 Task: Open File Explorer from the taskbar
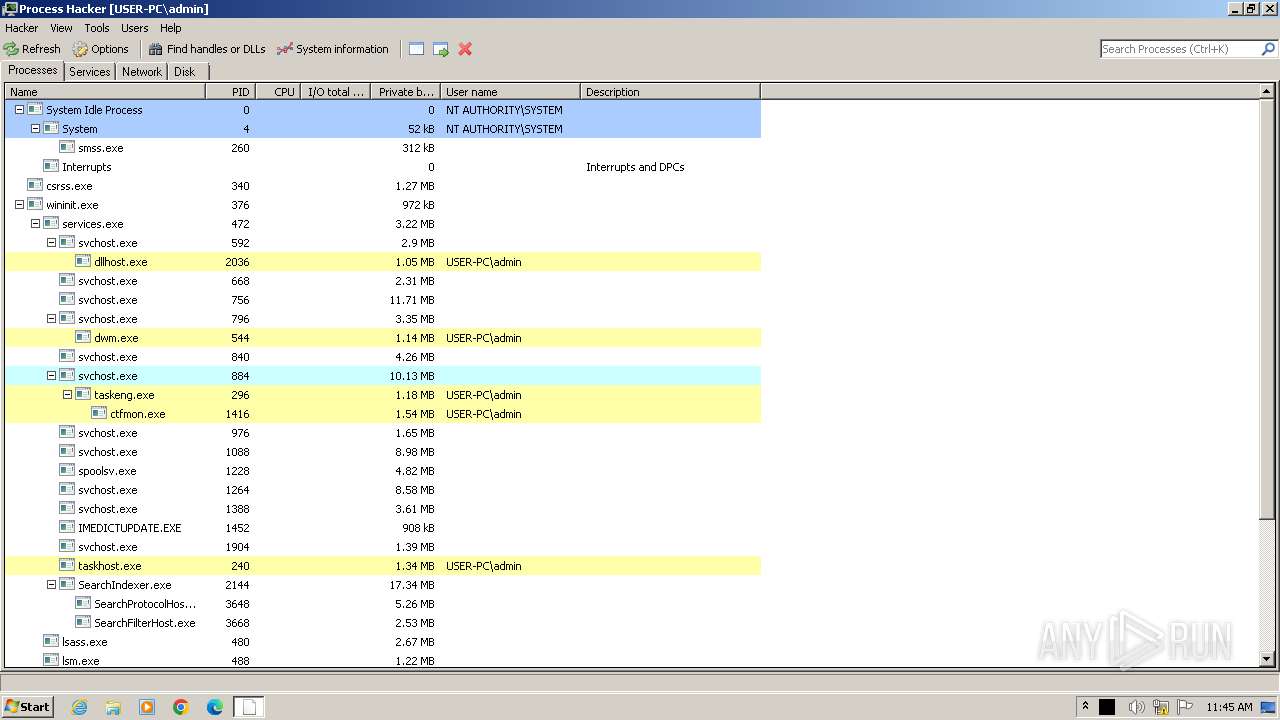[x=113, y=707]
